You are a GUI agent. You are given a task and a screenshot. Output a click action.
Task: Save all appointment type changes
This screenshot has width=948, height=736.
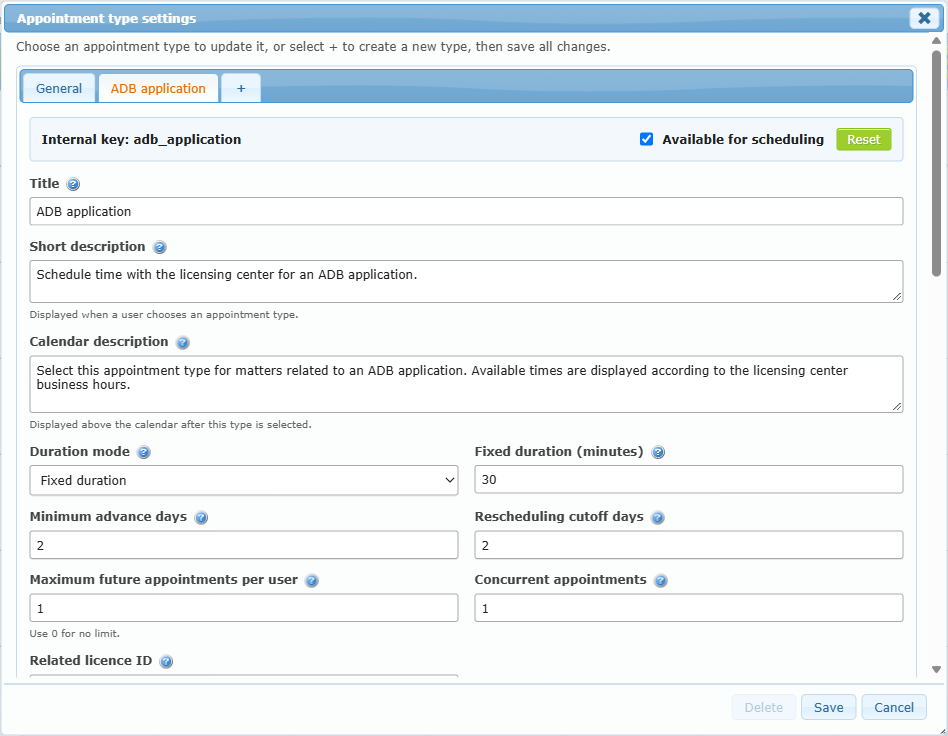828,708
